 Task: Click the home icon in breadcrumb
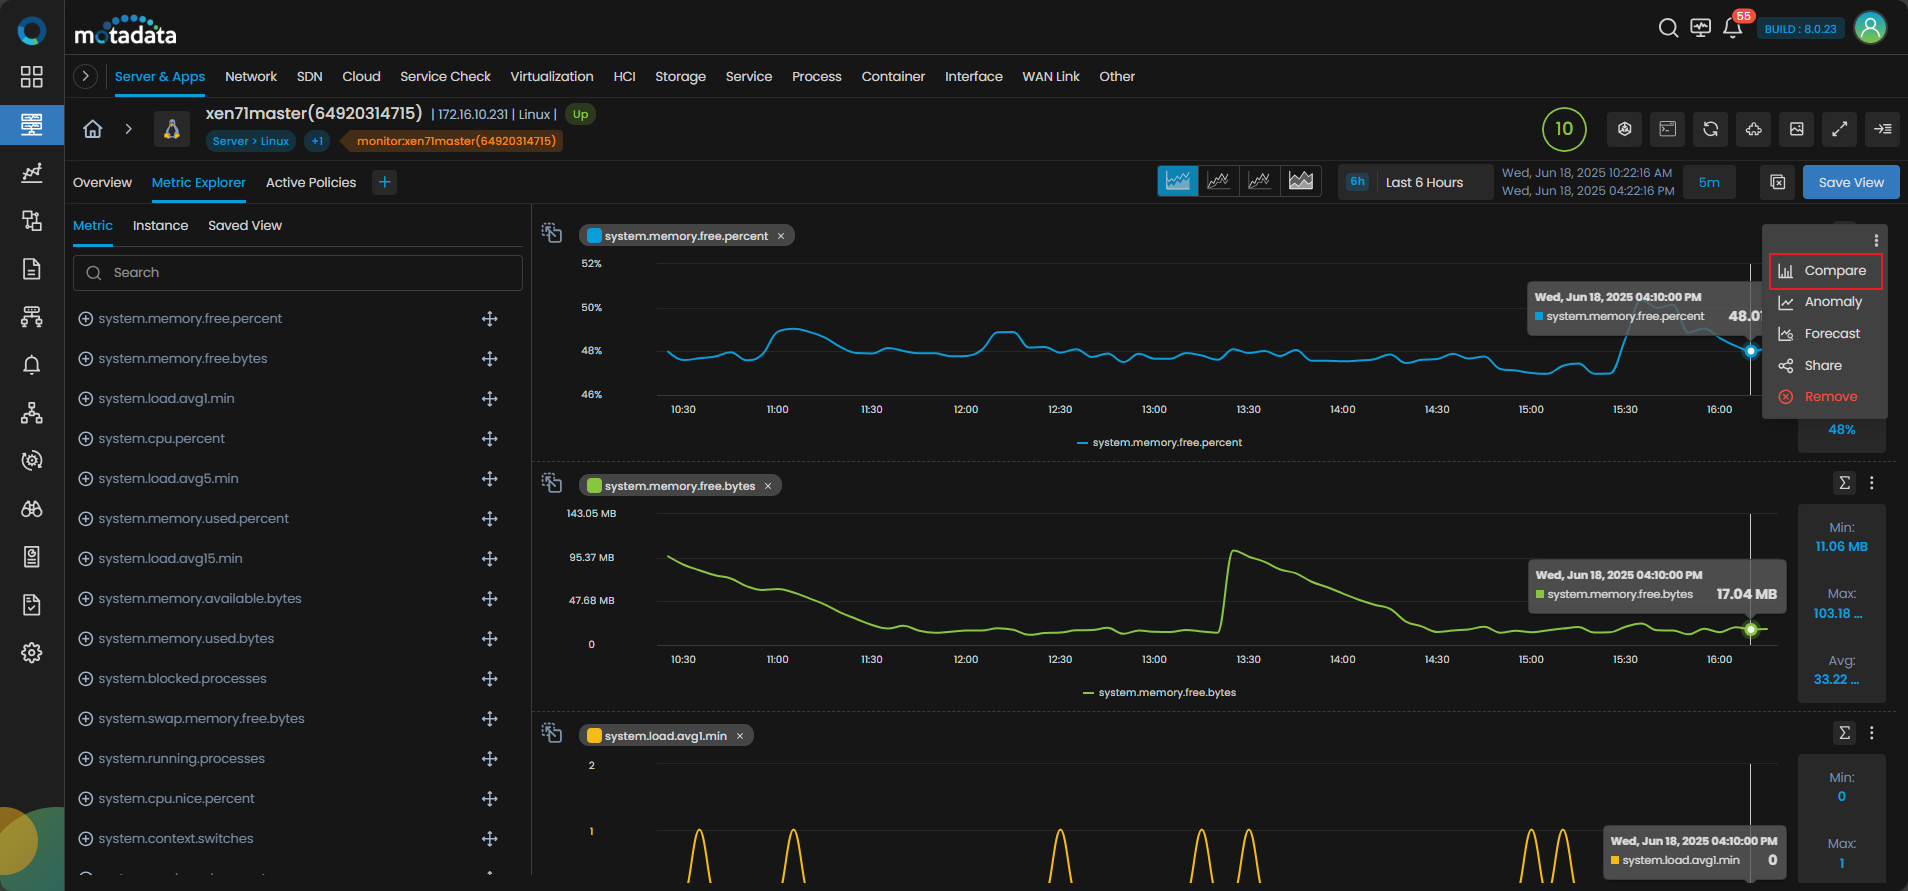93,129
